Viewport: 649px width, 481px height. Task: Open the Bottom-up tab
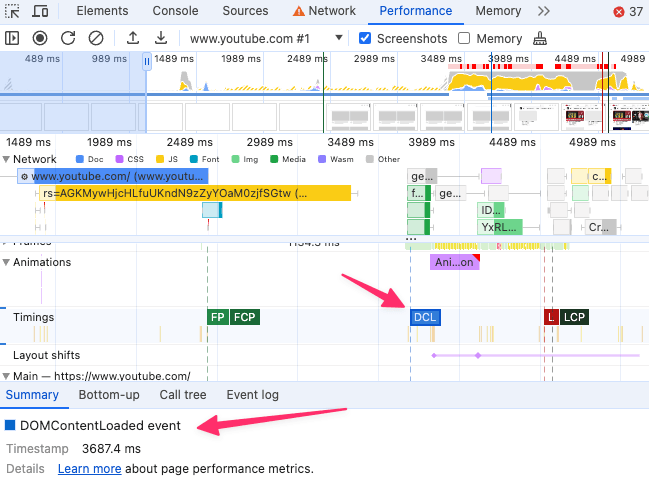(109, 395)
